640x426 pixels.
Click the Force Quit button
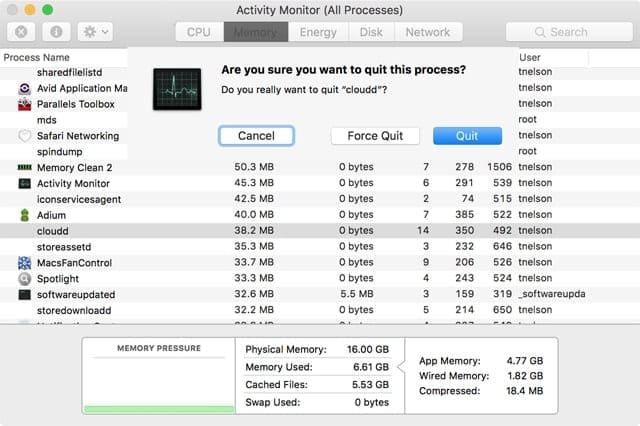click(375, 136)
